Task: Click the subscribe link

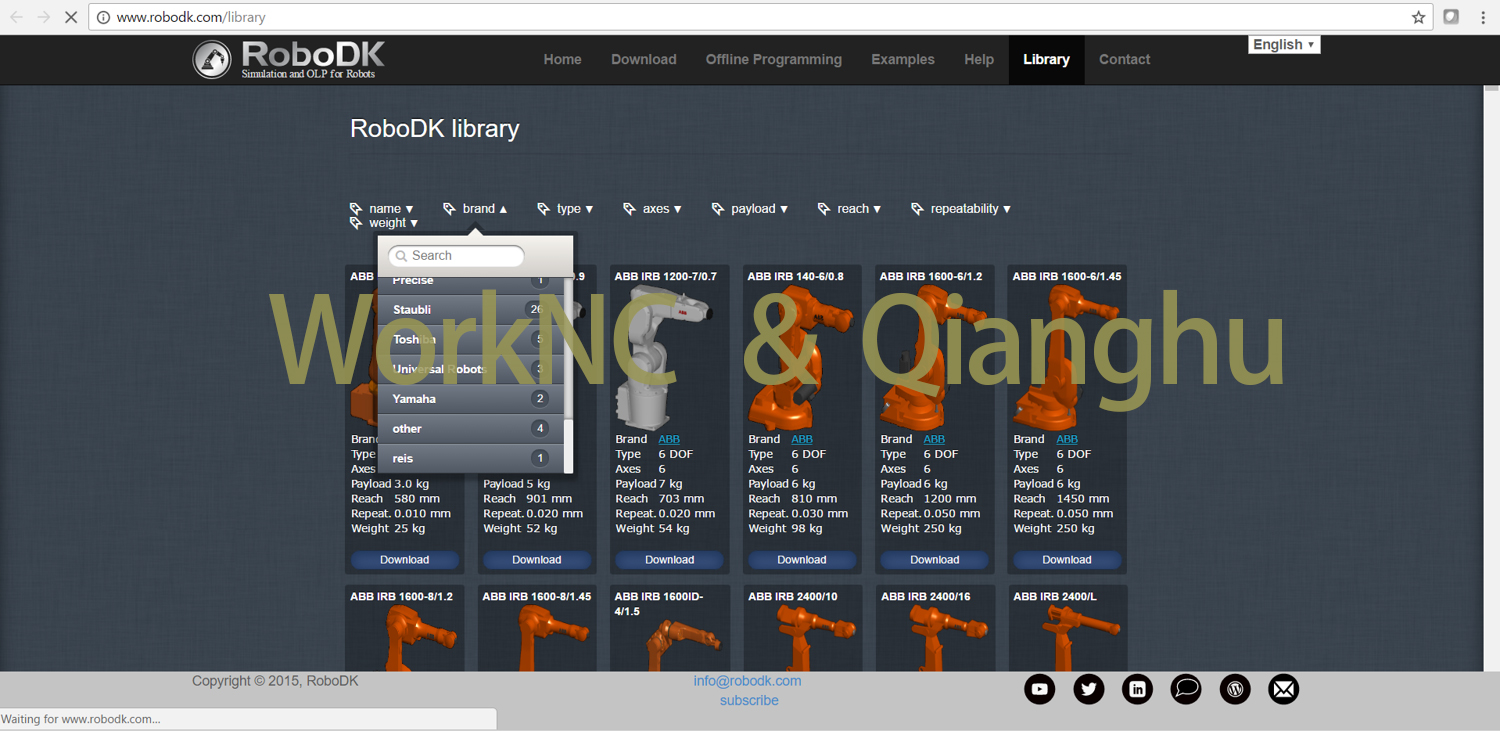Action: pos(749,700)
